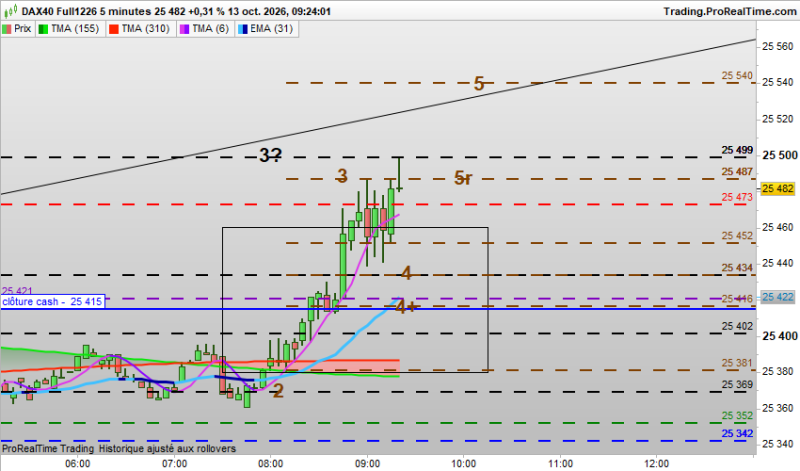The width and height of the screenshot is (800, 471).
Task: Click the DAX40 Full1226 5 minutes title
Action: coord(86,11)
